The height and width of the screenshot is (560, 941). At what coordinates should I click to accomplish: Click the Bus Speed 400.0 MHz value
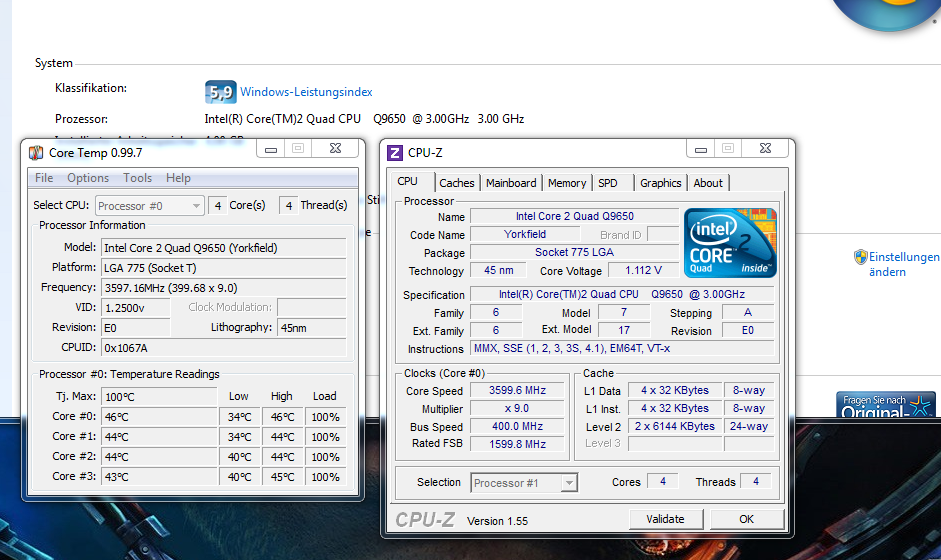click(517, 426)
